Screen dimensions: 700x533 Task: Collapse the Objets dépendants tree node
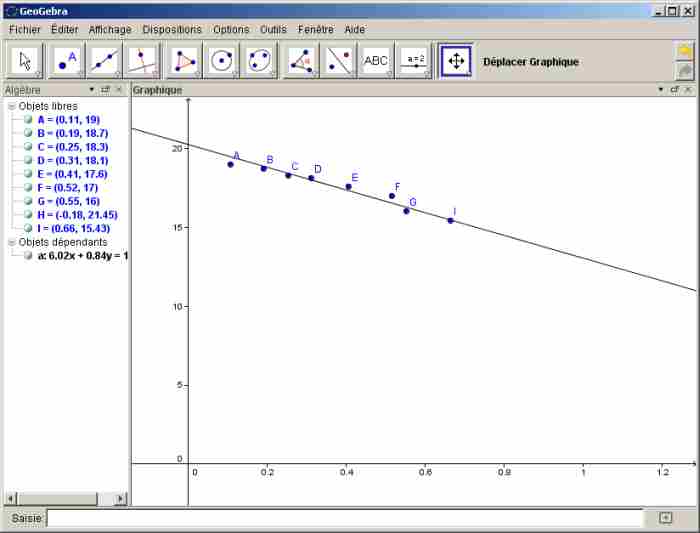coord(12,242)
